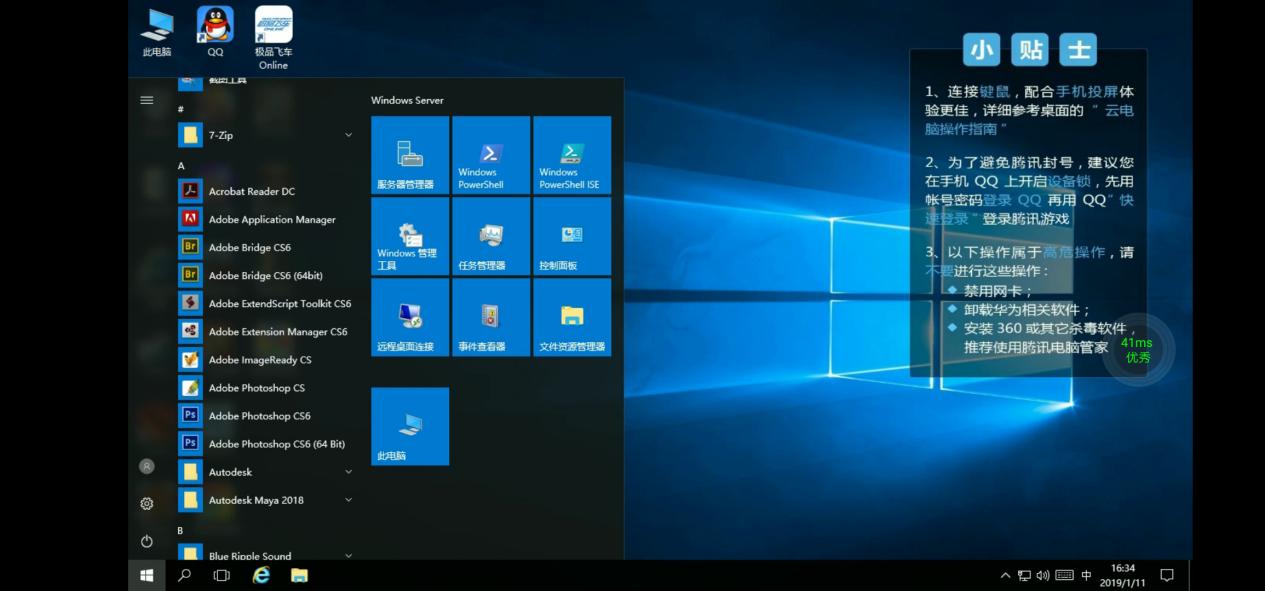The height and width of the screenshot is (591, 1265).
Task: Click the # section header
Action: 181,109
